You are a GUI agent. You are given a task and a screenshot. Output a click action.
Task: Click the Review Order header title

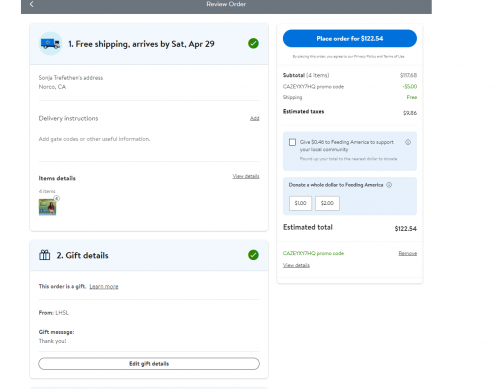click(x=226, y=4)
